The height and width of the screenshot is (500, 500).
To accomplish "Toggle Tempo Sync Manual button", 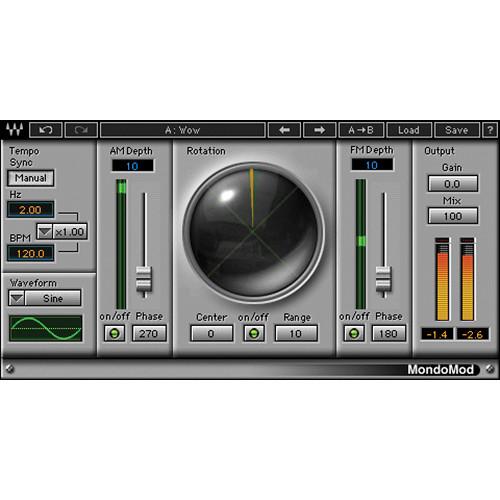I will tap(31, 178).
